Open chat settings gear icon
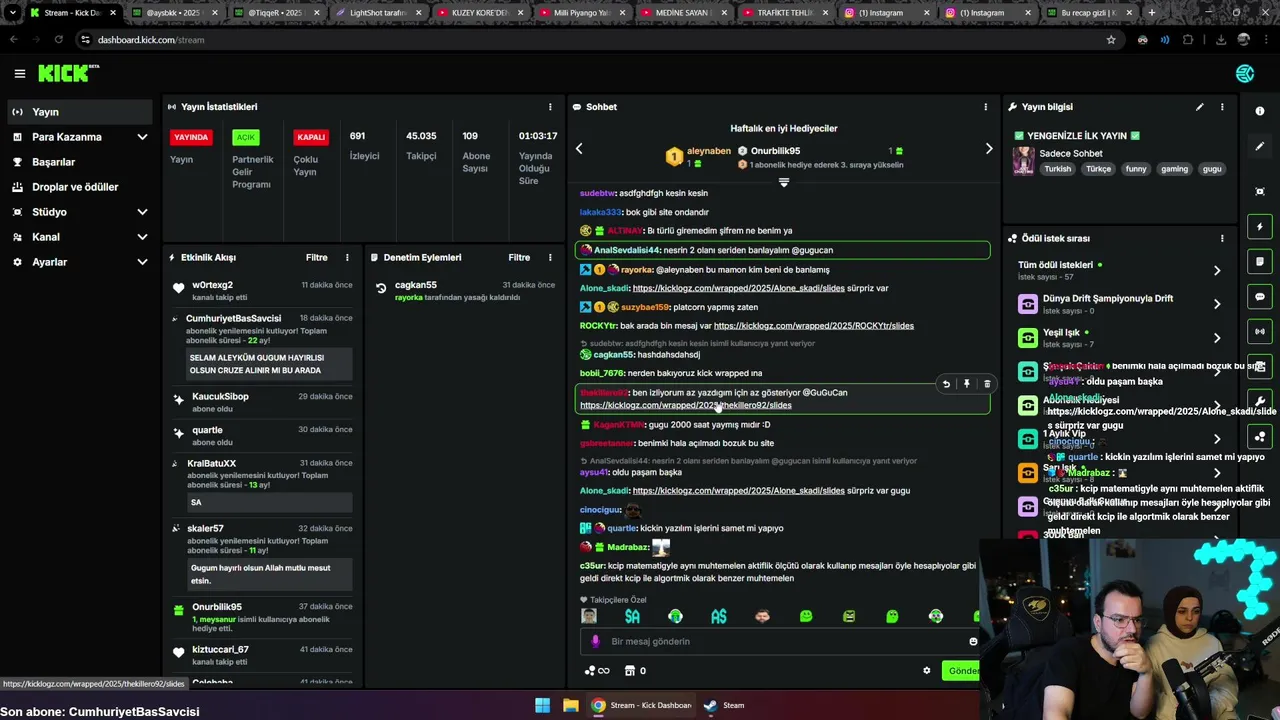This screenshot has height=720, width=1280. pyautogui.click(x=926, y=671)
